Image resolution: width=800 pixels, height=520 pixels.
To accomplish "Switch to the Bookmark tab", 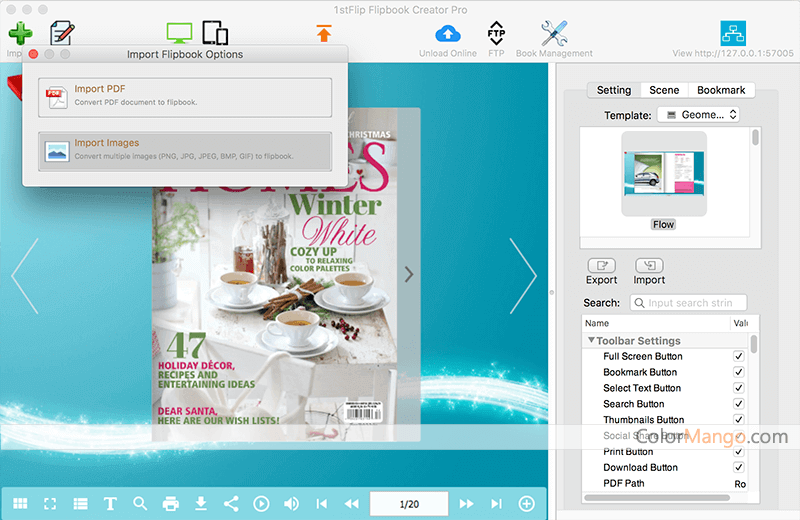I will [721, 90].
